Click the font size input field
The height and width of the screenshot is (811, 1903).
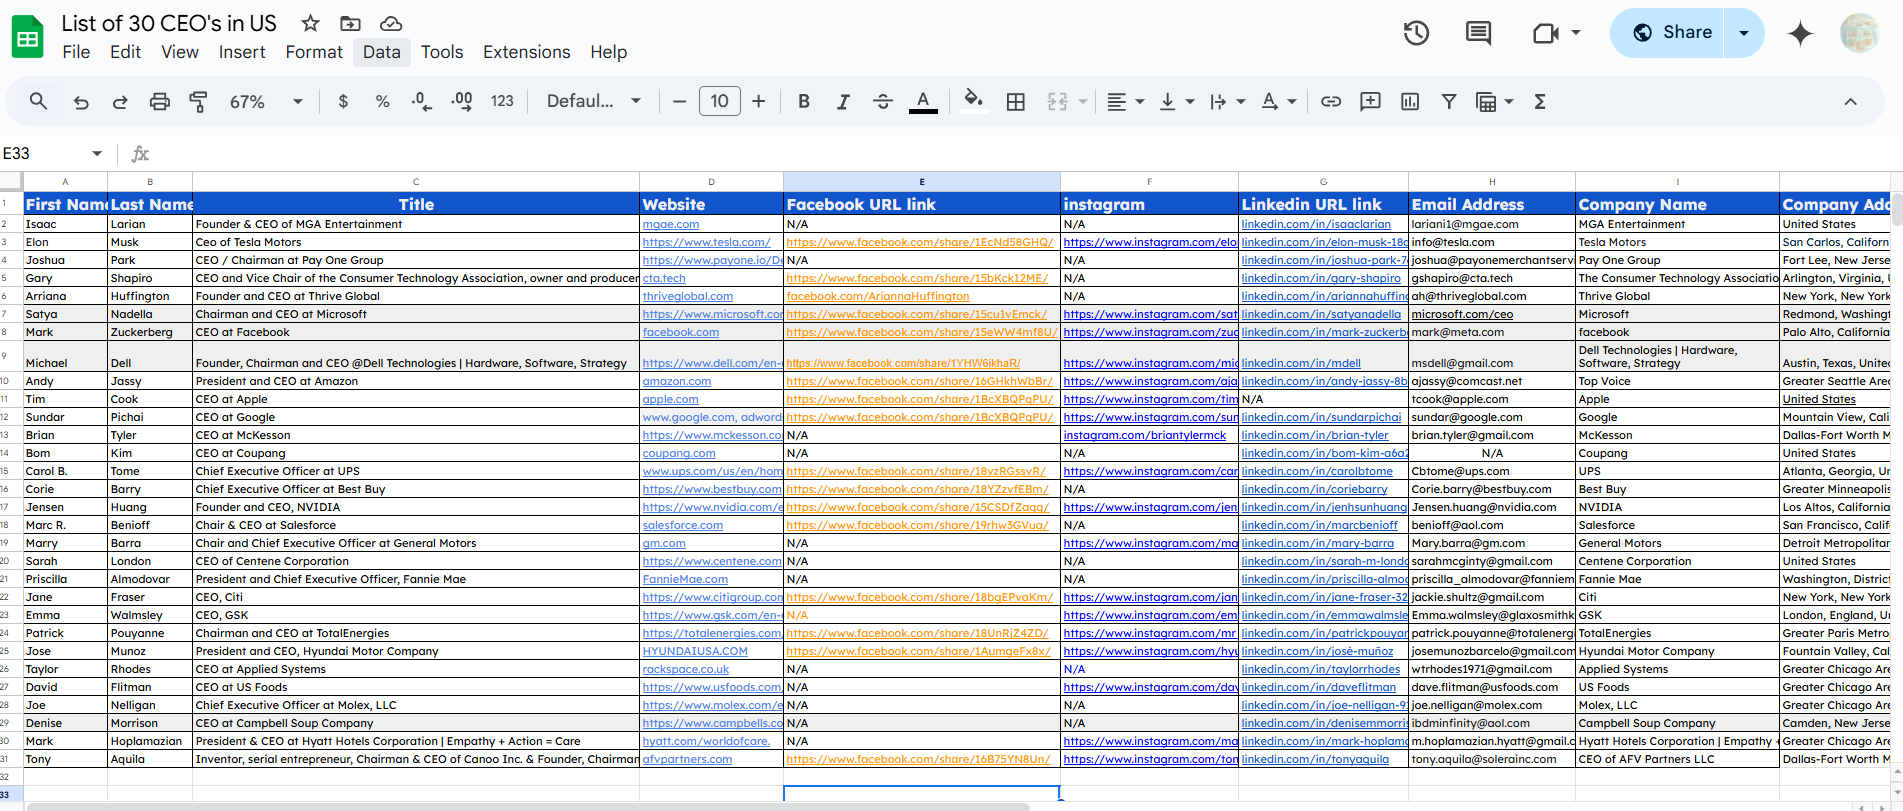tap(719, 102)
